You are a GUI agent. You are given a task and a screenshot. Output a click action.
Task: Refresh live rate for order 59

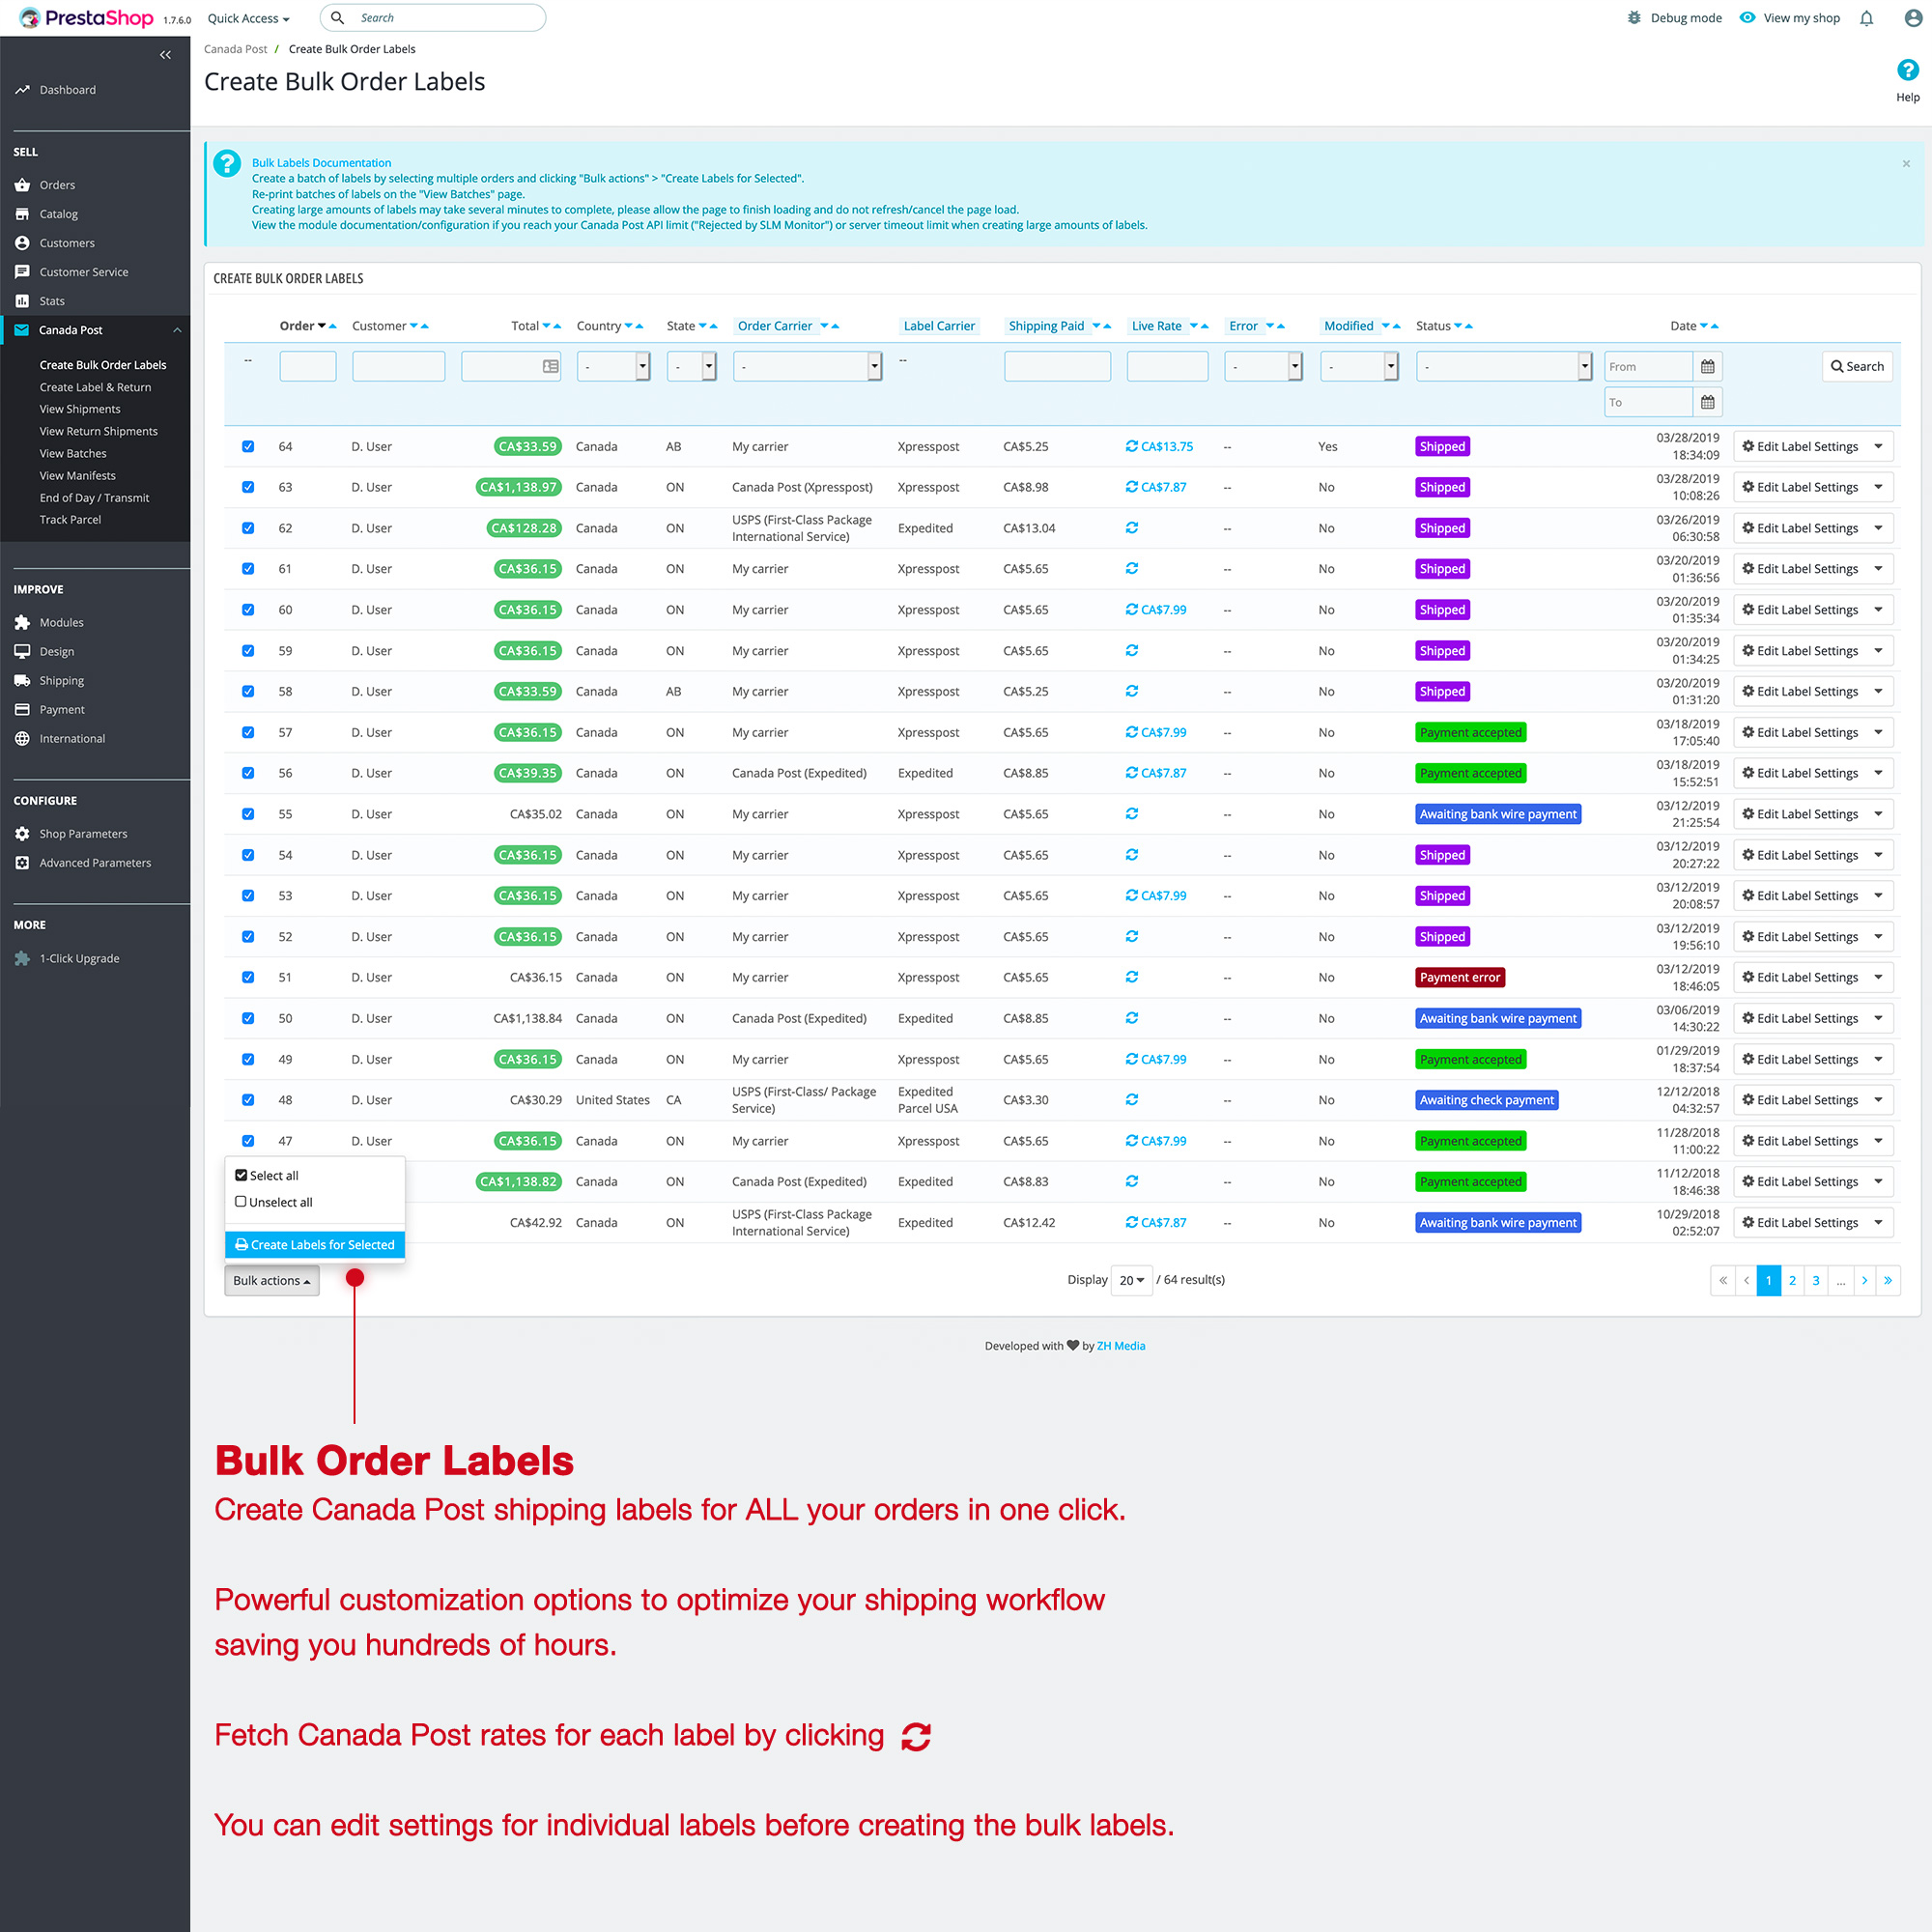click(x=1131, y=650)
